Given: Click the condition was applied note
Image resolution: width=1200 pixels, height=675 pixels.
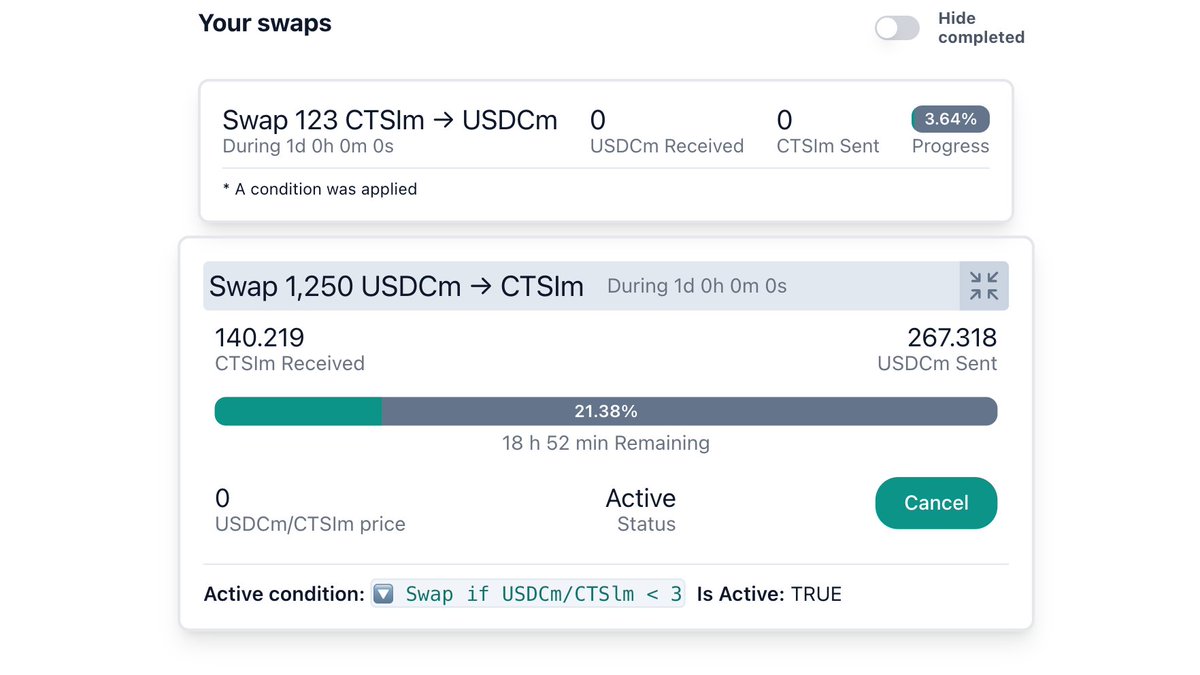Looking at the screenshot, I should click(x=320, y=189).
